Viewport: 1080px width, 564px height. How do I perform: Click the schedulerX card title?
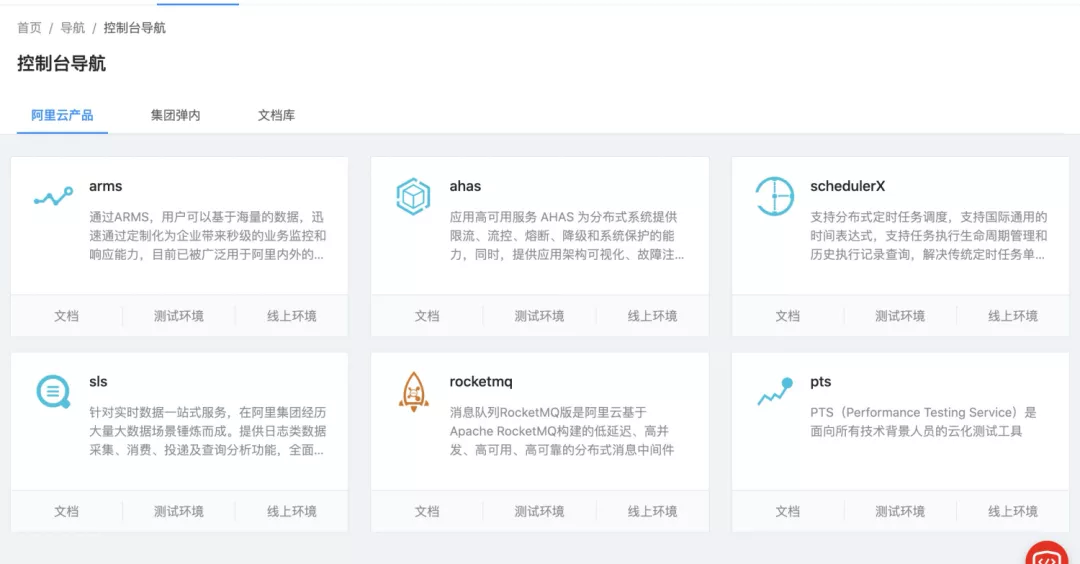(847, 186)
